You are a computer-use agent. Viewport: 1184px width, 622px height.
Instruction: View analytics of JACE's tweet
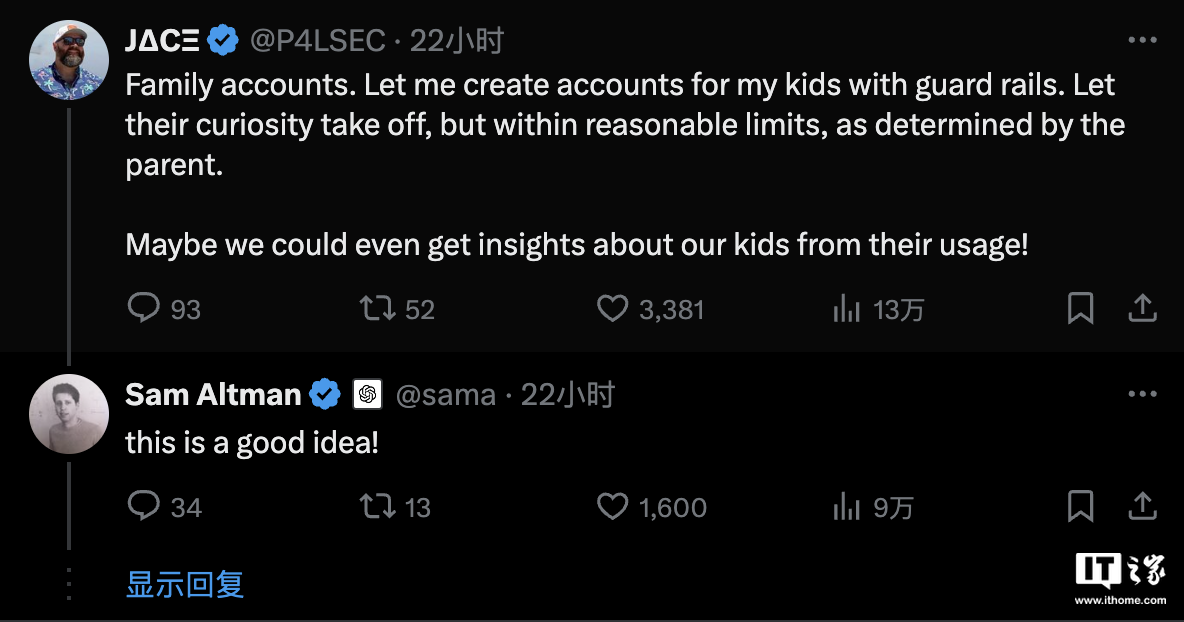(846, 309)
